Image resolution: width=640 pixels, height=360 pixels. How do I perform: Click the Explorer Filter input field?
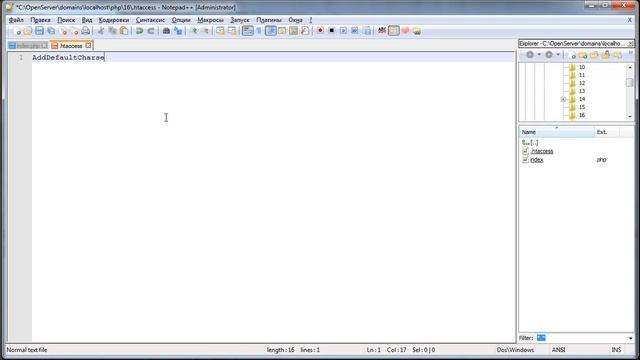click(x=581, y=338)
